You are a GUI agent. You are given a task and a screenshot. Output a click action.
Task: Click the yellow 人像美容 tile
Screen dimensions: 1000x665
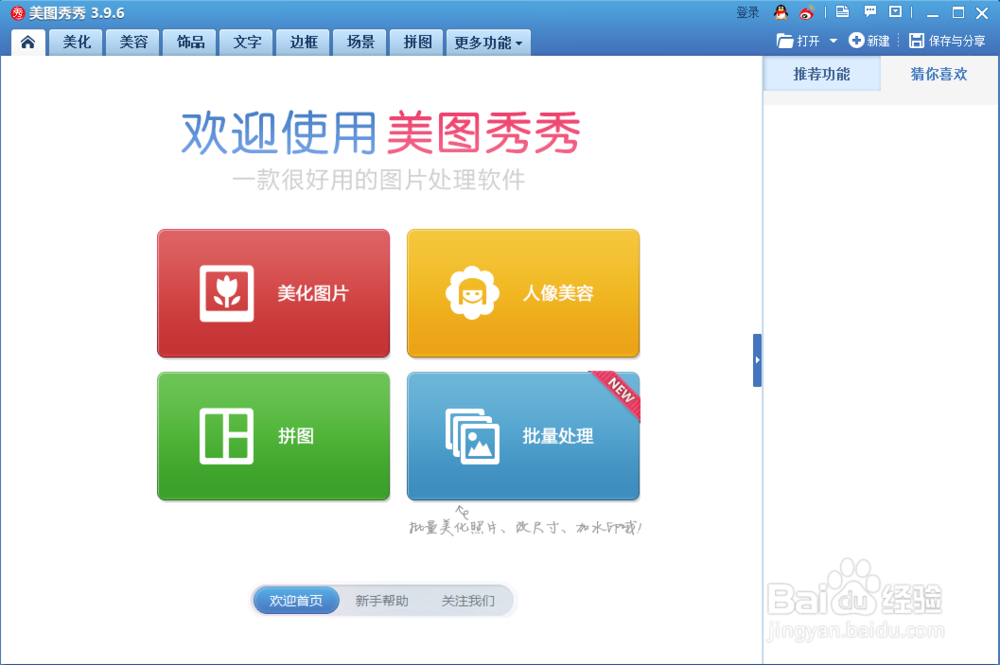[523, 293]
